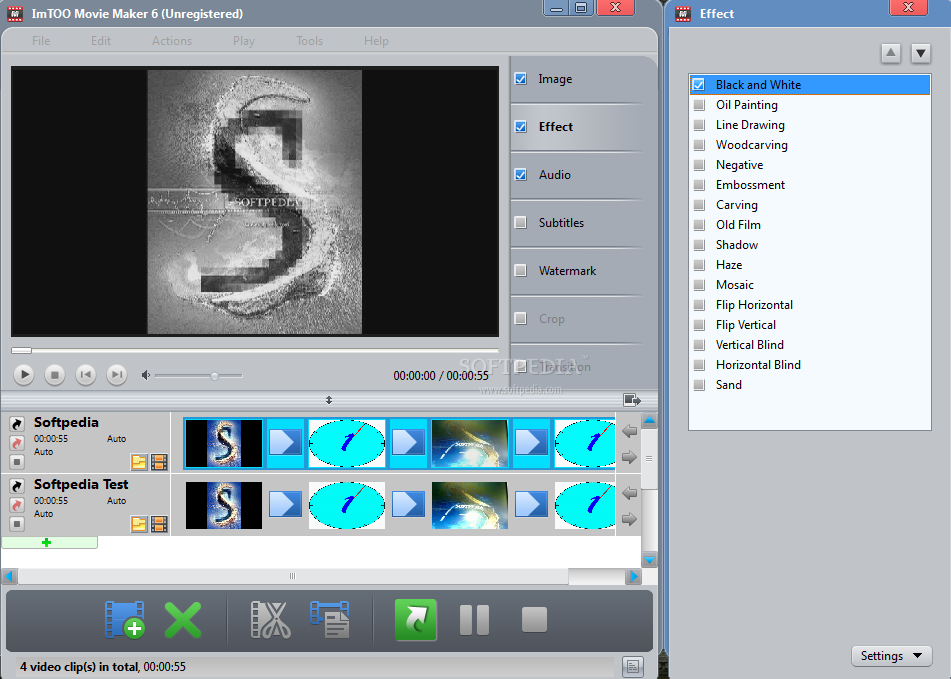Click timeline vertical scrollbar down arrow
Image resolution: width=951 pixels, height=679 pixels.
coord(650,560)
